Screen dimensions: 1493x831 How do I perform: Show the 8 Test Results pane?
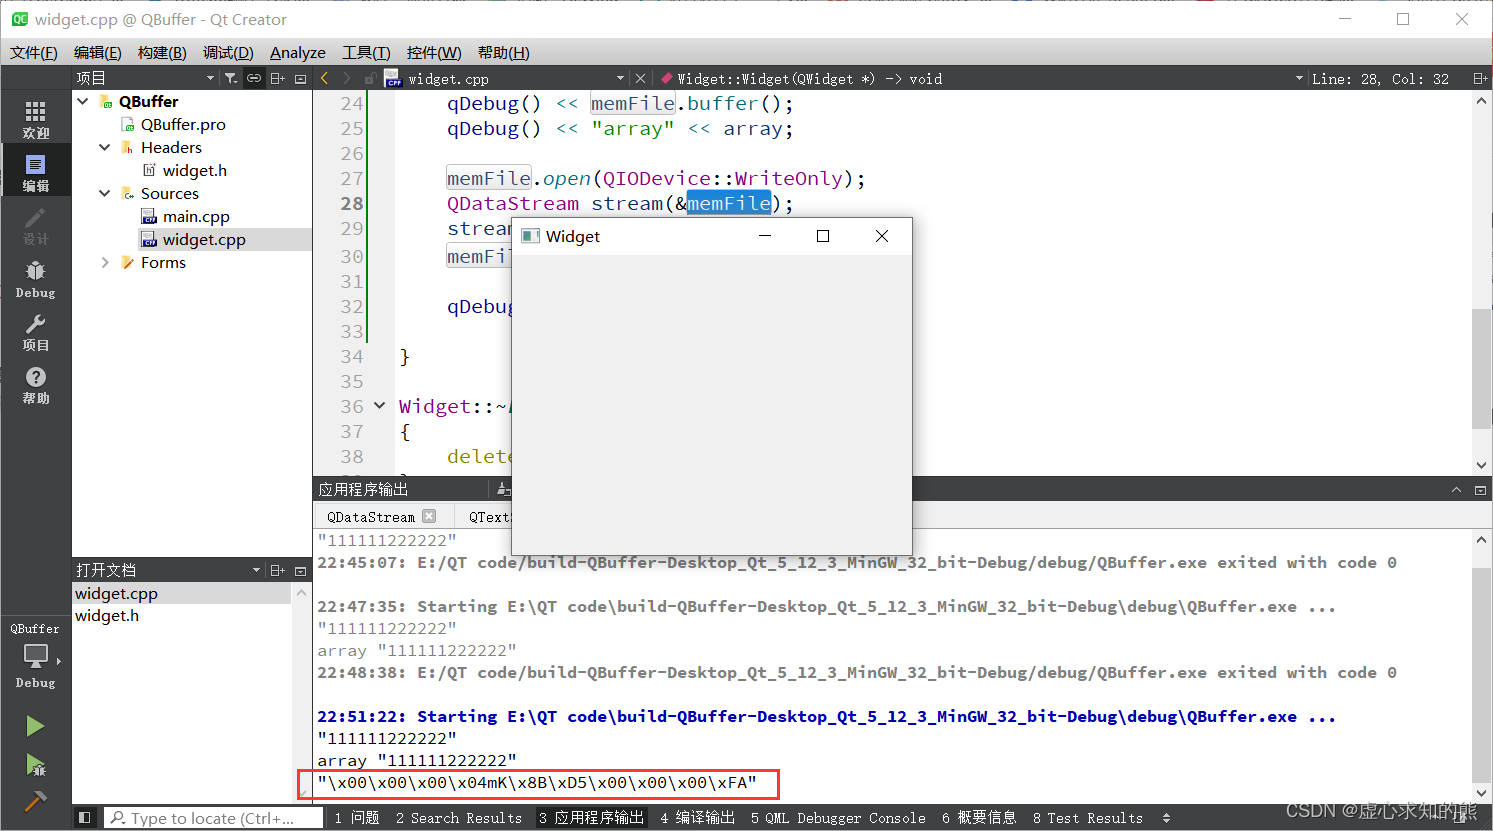click(1088, 818)
